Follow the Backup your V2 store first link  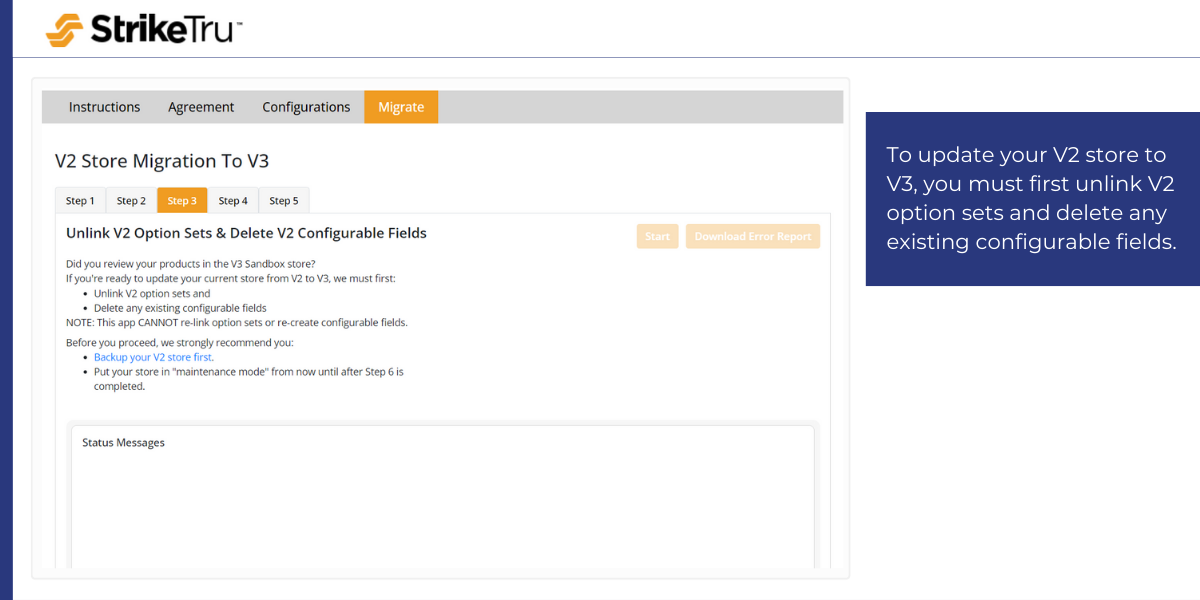[153, 357]
